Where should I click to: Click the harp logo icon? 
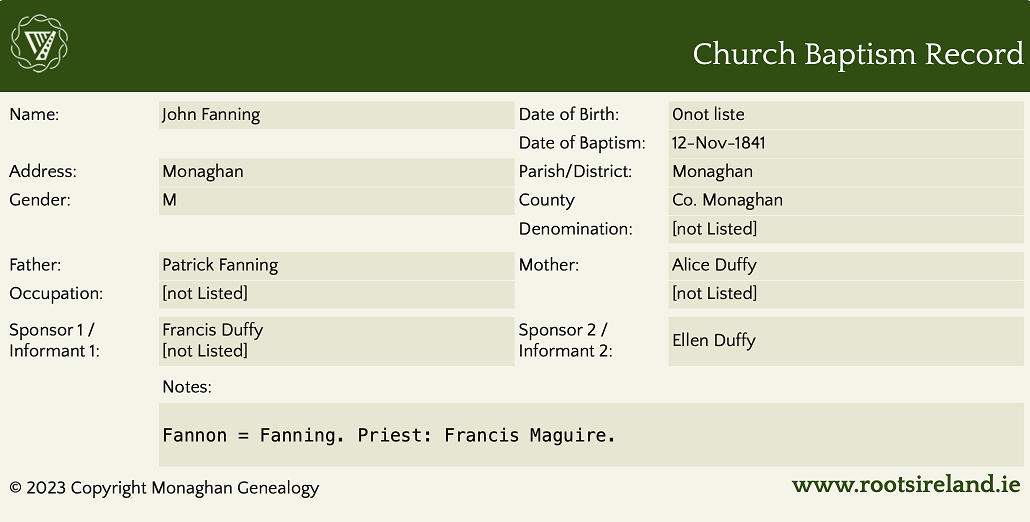(x=39, y=45)
